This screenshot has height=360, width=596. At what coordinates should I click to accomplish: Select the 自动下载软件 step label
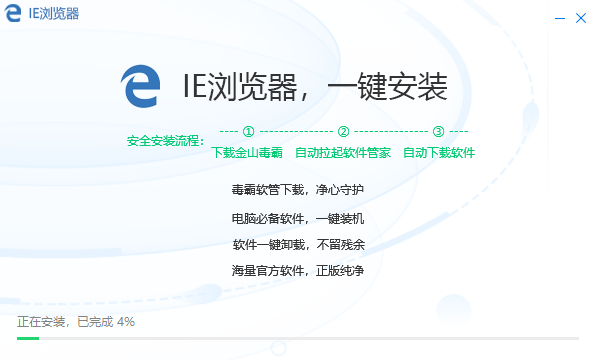point(439,152)
